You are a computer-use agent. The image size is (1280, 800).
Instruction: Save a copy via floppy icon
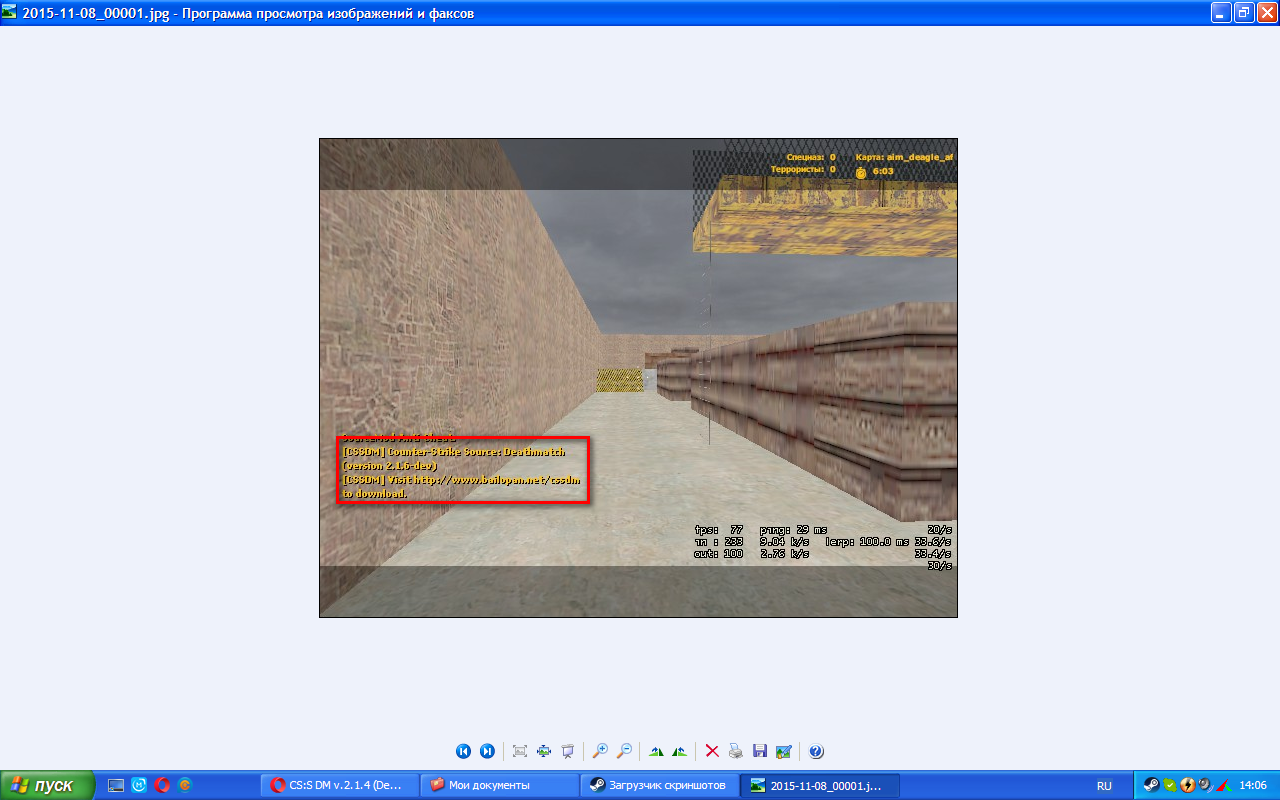point(760,751)
